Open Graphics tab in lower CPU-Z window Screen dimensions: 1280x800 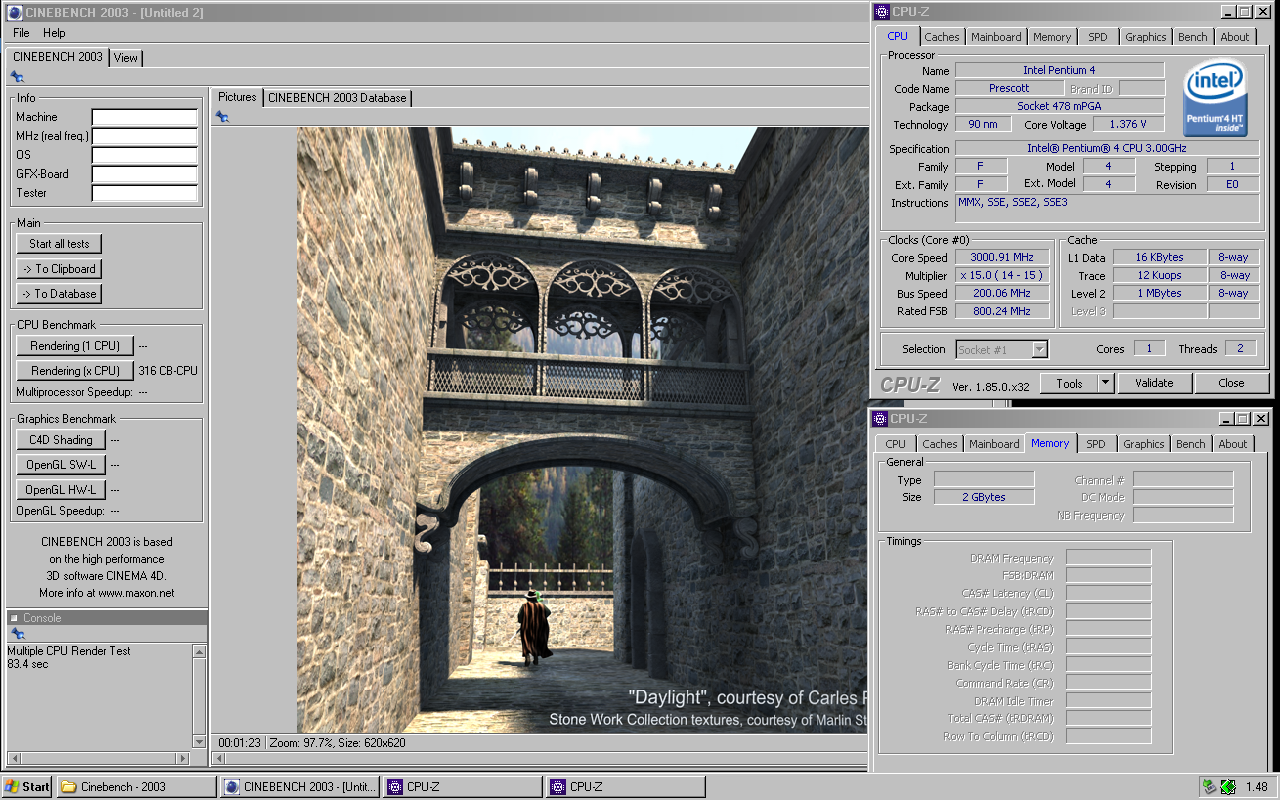click(x=1143, y=444)
